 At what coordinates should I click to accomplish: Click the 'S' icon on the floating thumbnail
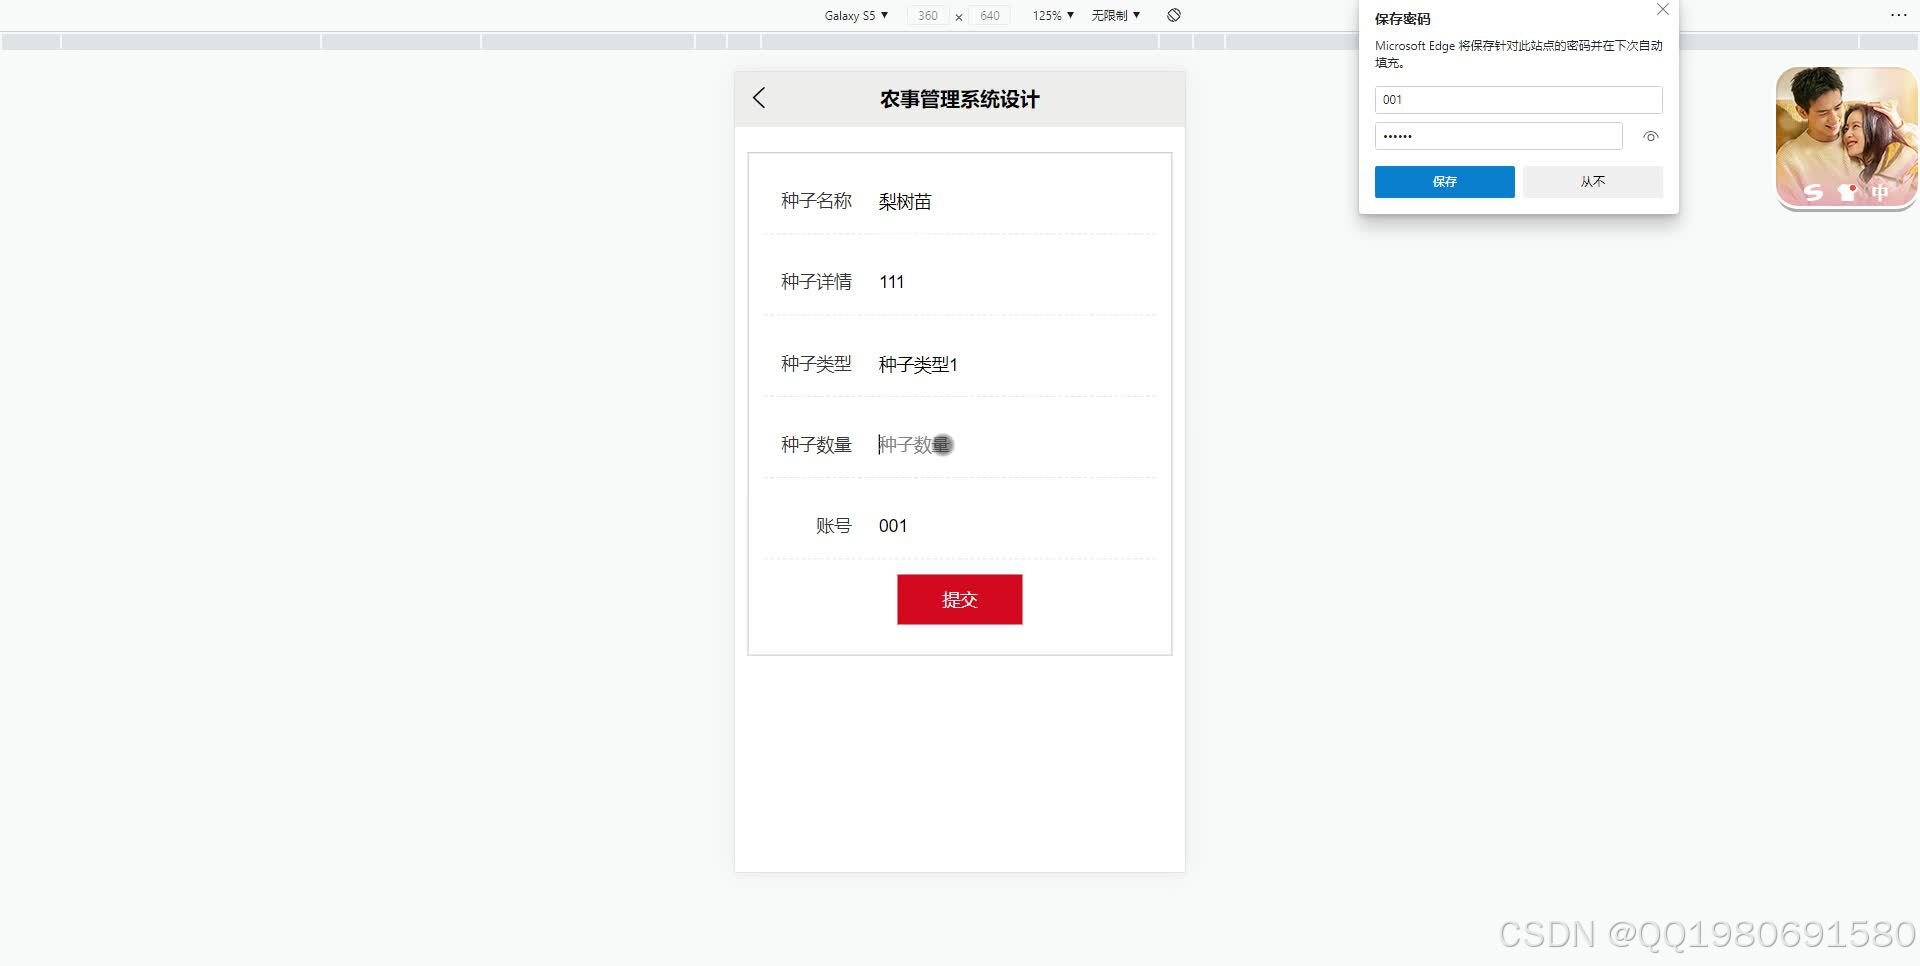1813,193
